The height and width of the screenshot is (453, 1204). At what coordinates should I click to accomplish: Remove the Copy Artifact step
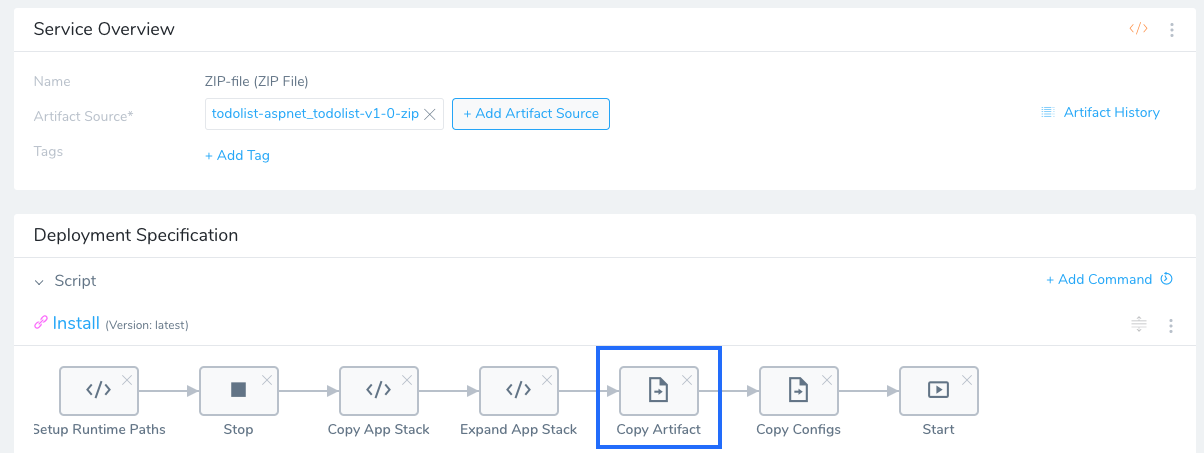pos(686,379)
